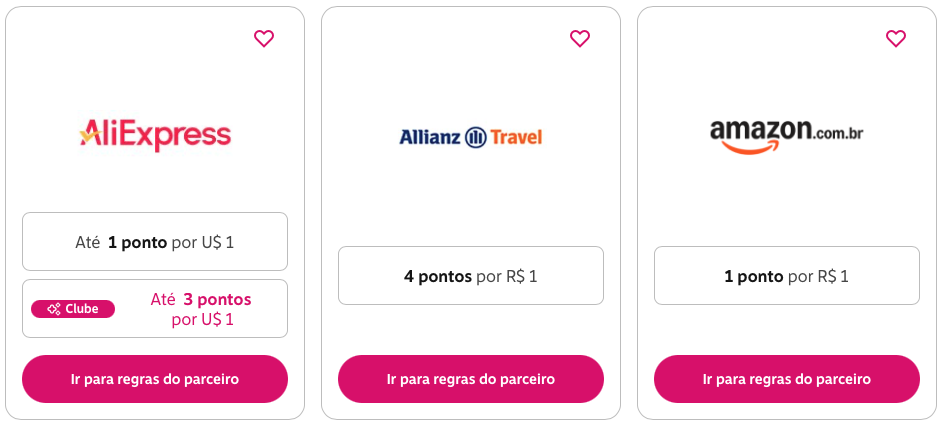Click Amazon's "1 ponto por R$ 1" box
943x429 pixels.
[x=787, y=276]
